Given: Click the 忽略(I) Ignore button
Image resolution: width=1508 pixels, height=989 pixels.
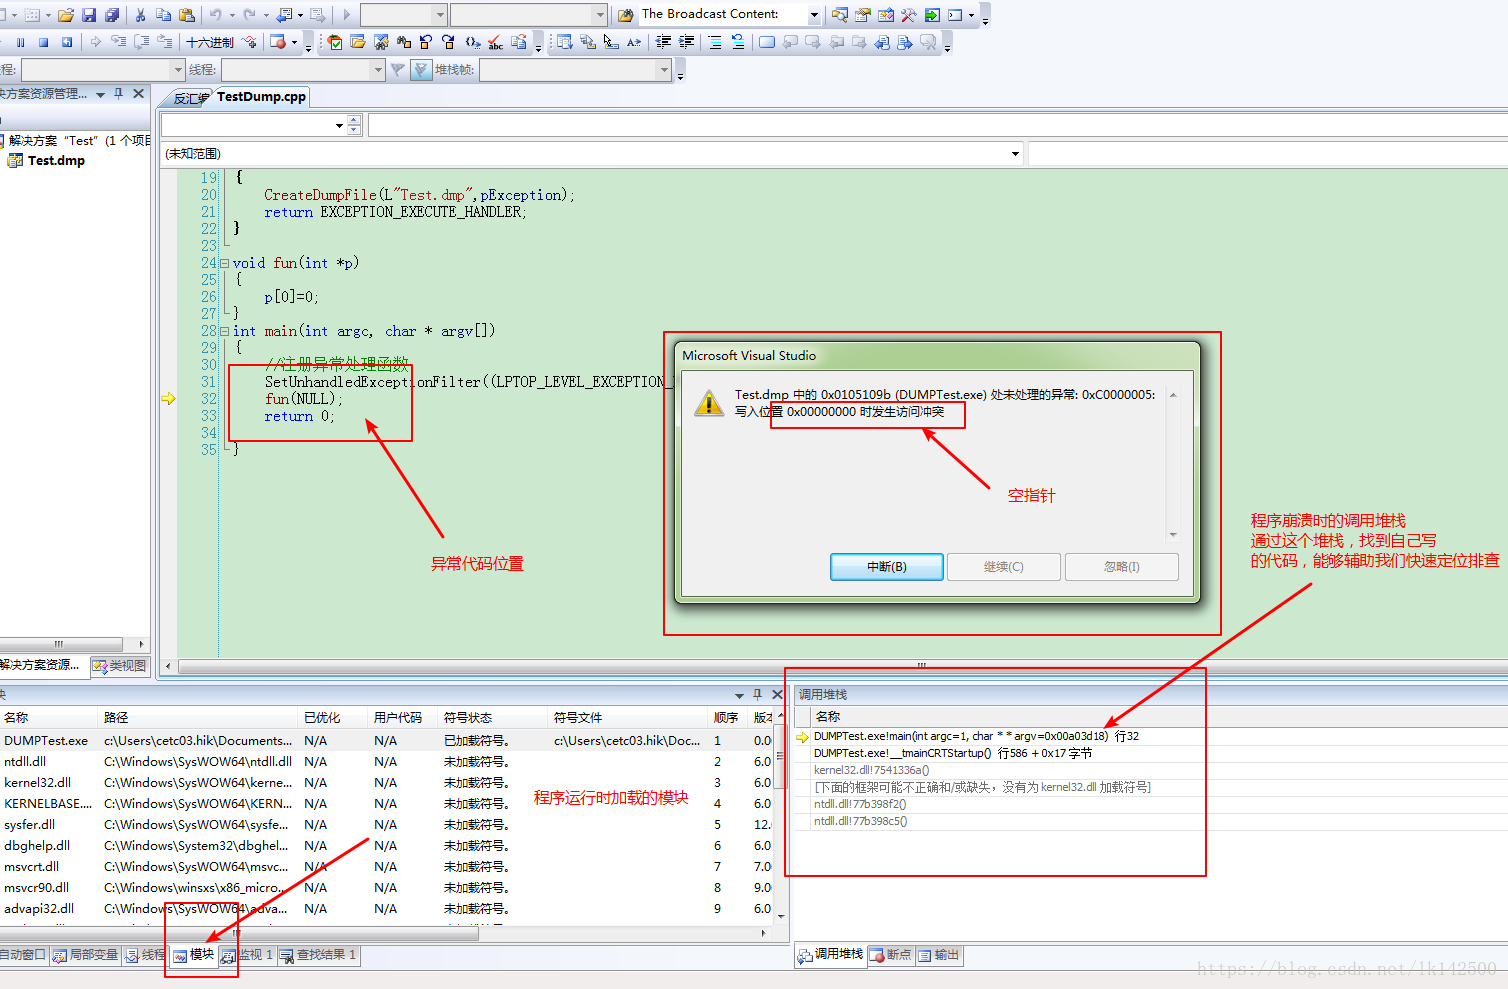Looking at the screenshot, I should click(x=1121, y=567).
